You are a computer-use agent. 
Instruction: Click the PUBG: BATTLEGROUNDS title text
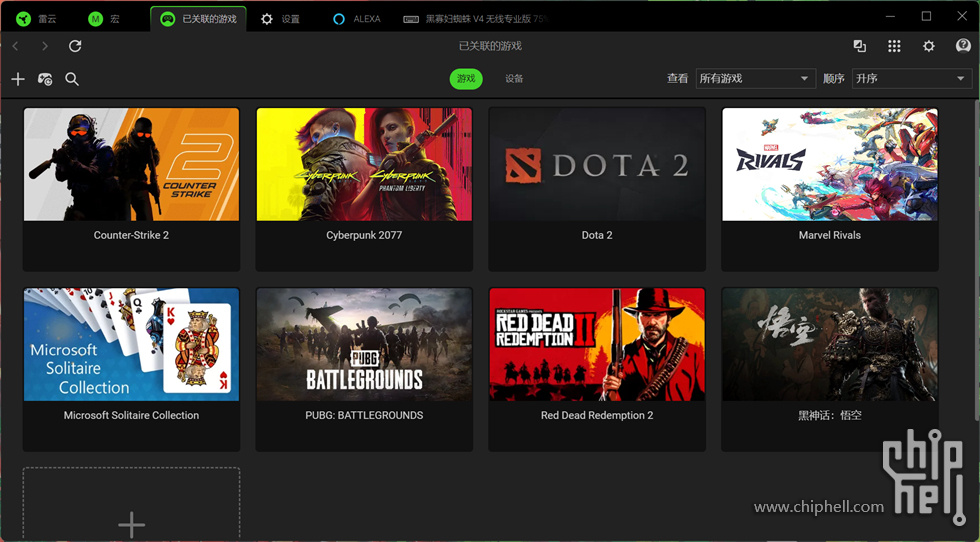click(364, 415)
